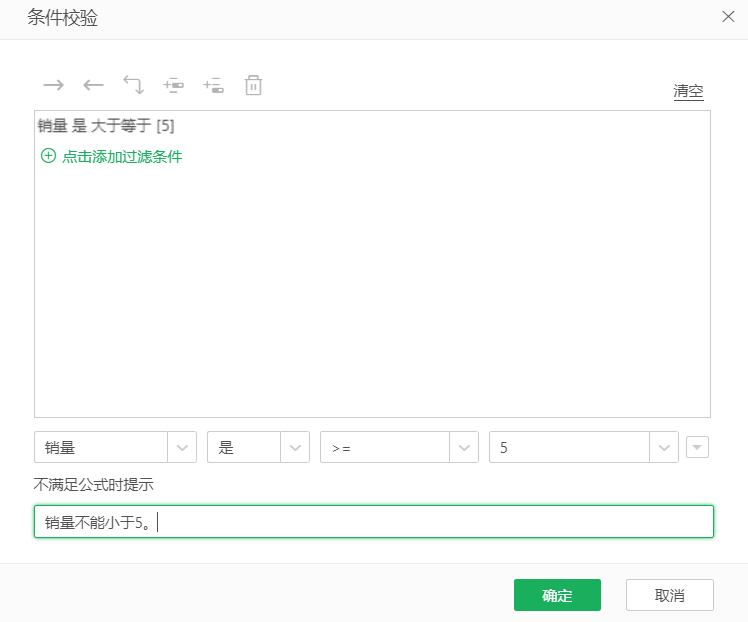Click the 确定 button
The height and width of the screenshot is (622, 748).
[557, 595]
